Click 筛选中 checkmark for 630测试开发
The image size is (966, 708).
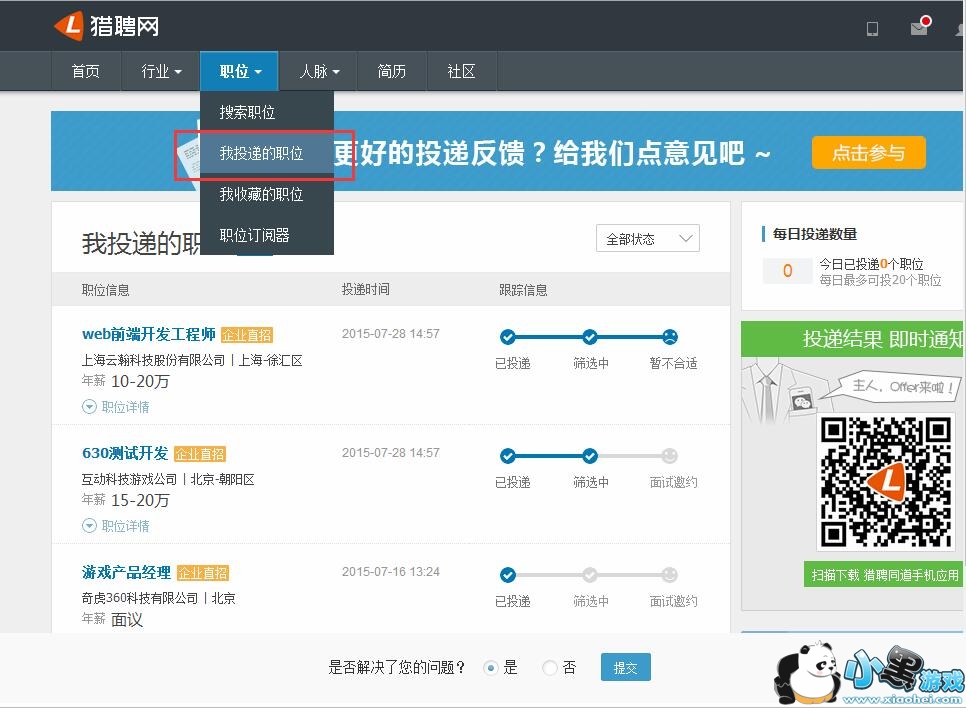click(x=590, y=455)
